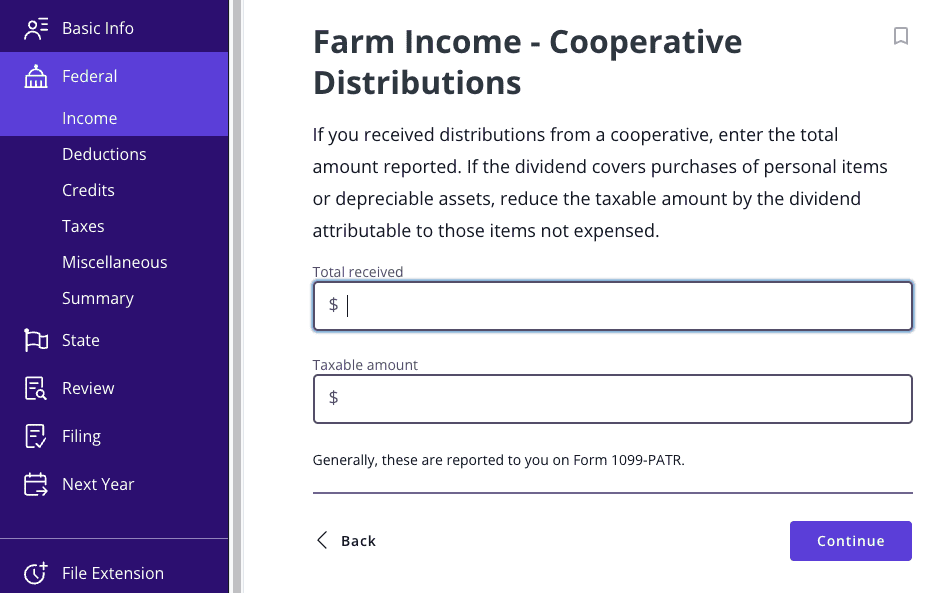Click the State flag icon
This screenshot has height=593, width=952.
[x=35, y=340]
